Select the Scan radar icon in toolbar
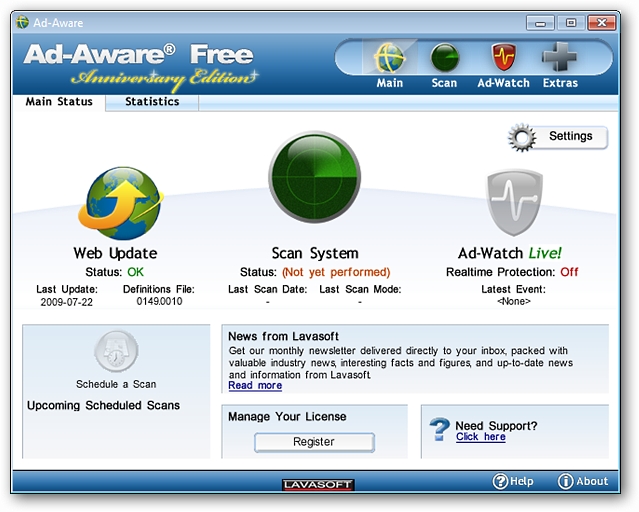The width and height of the screenshot is (639, 512). point(445,58)
